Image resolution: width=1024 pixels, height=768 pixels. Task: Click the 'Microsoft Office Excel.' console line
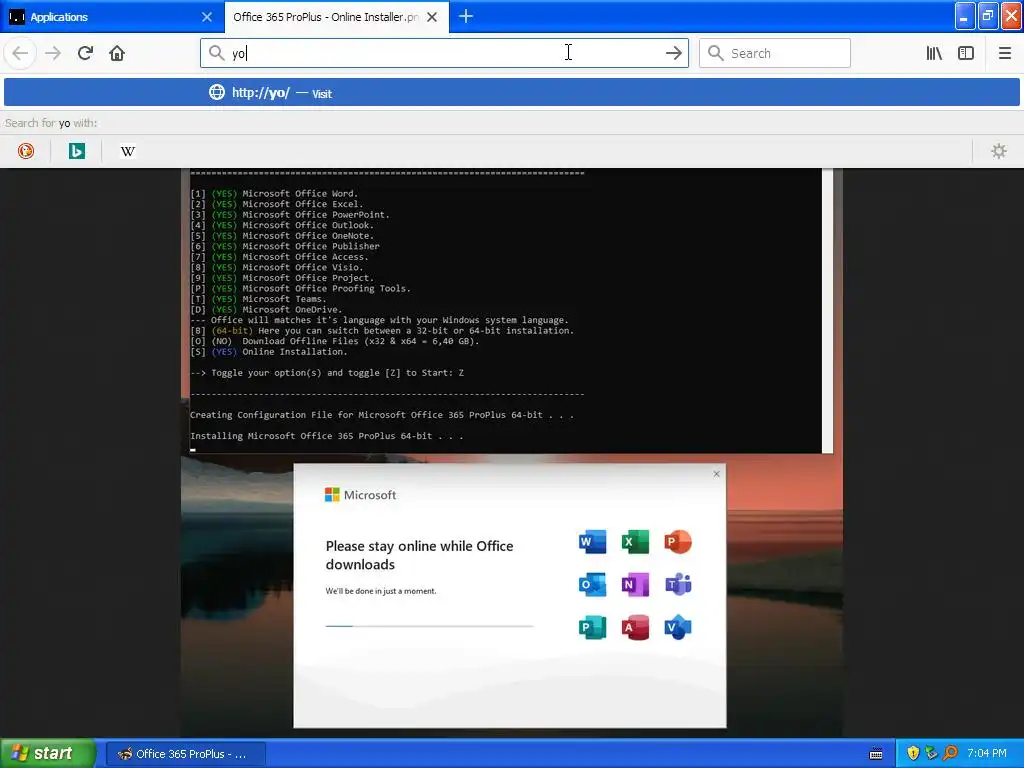click(x=277, y=204)
